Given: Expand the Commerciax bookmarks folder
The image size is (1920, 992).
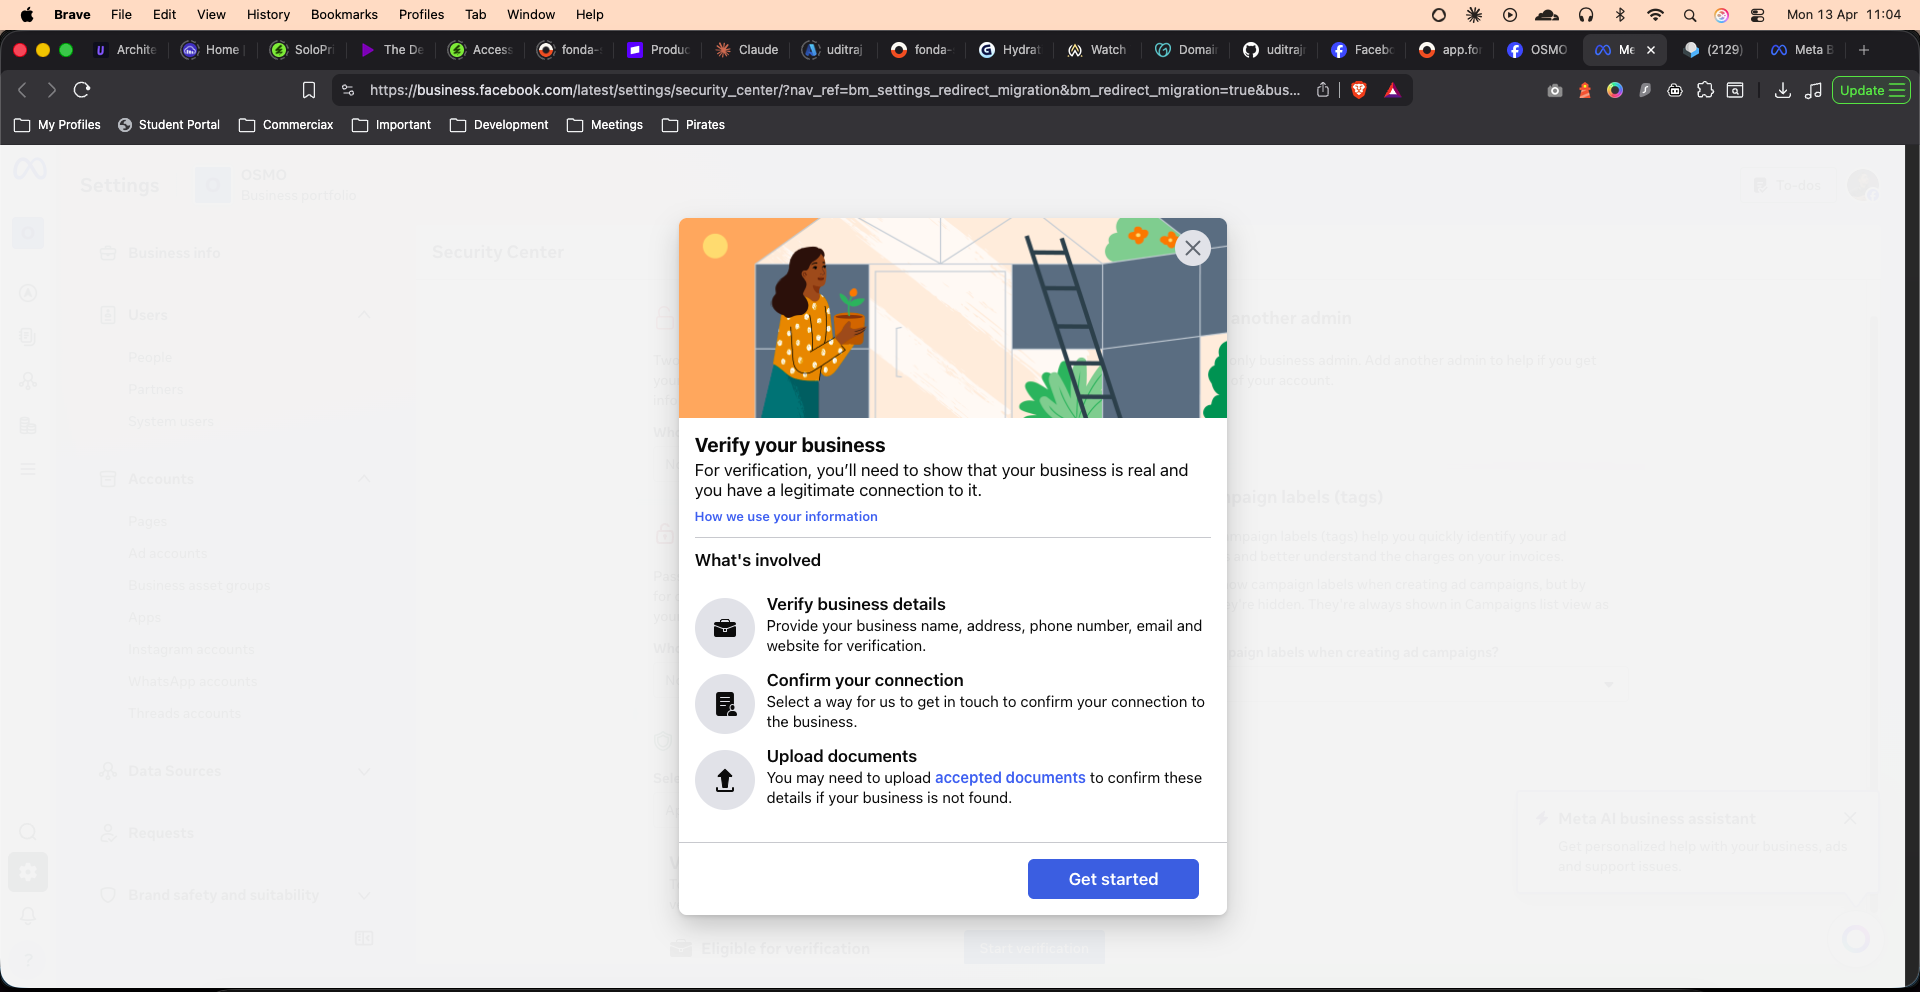Looking at the screenshot, I should tap(286, 125).
